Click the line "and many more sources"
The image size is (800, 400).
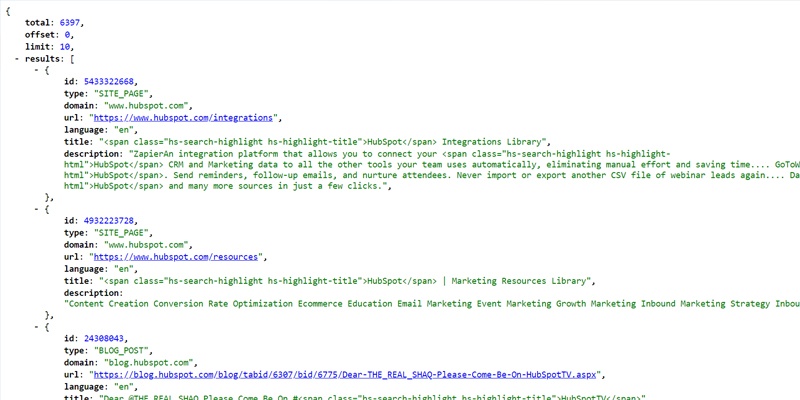[227, 186]
